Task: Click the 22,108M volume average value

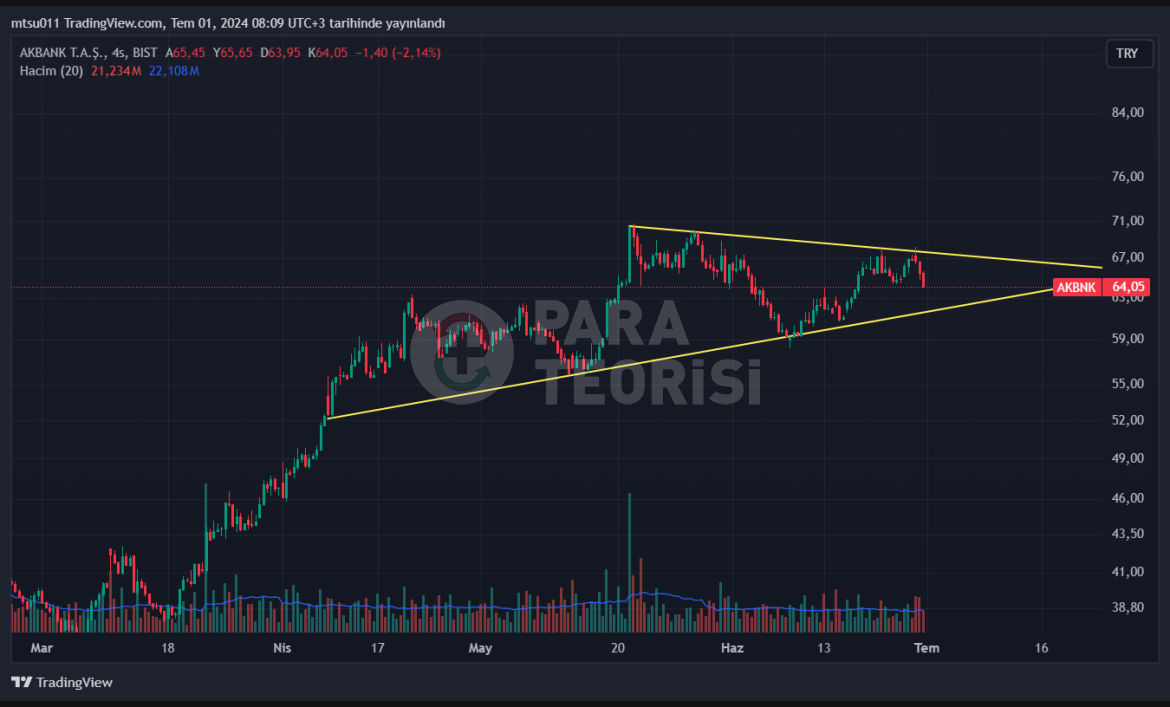Action: click(174, 71)
